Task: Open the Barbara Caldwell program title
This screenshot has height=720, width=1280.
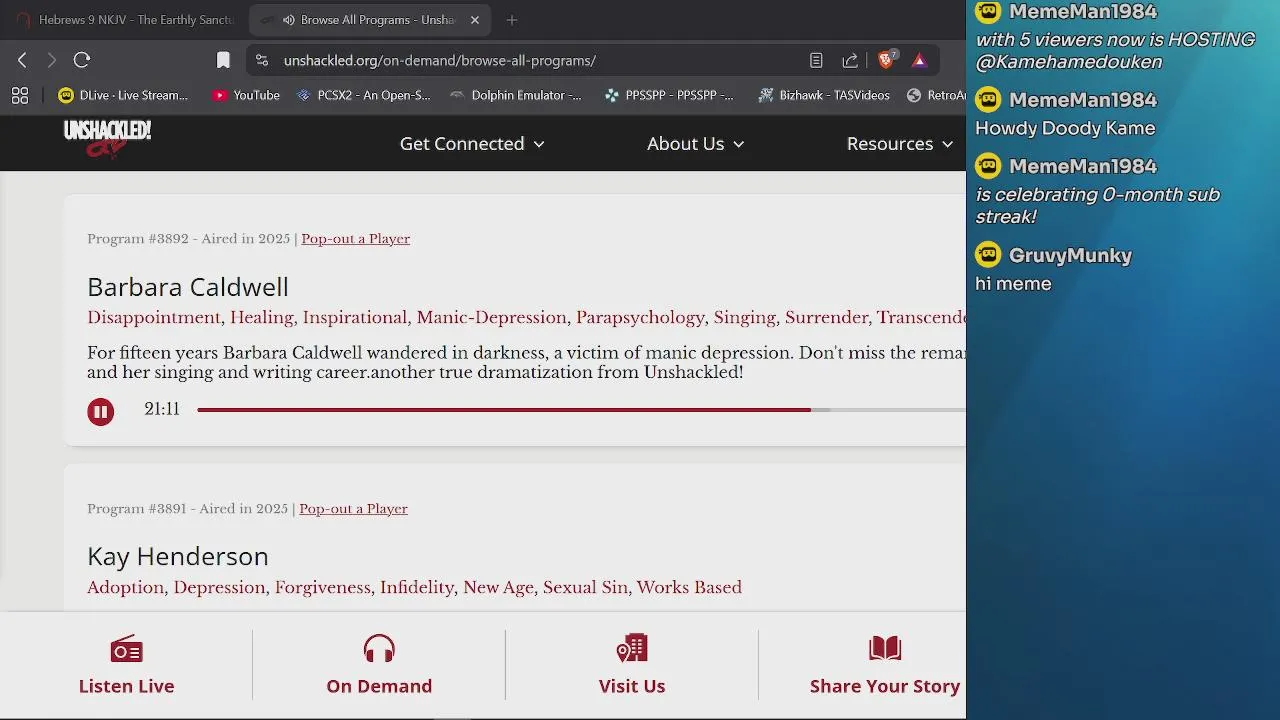Action: pos(188,287)
